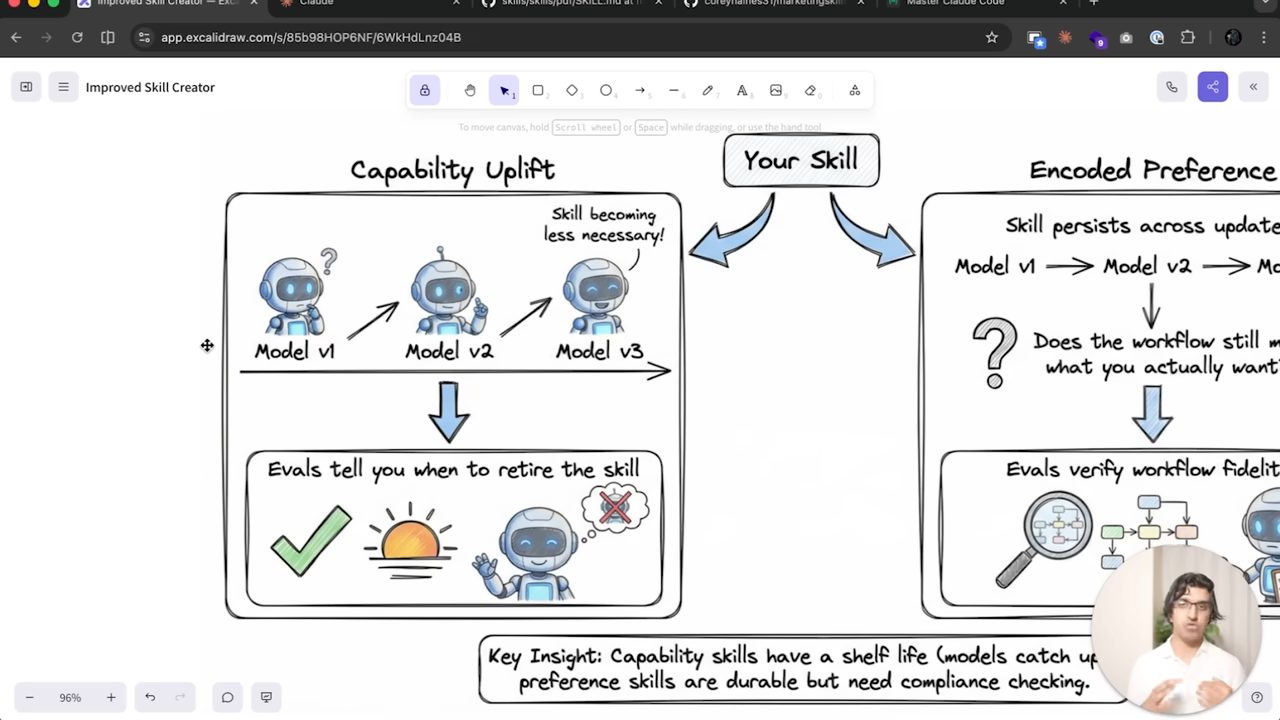Select the Pencil draw tool
Screen dimensions: 1280x720
(708, 90)
